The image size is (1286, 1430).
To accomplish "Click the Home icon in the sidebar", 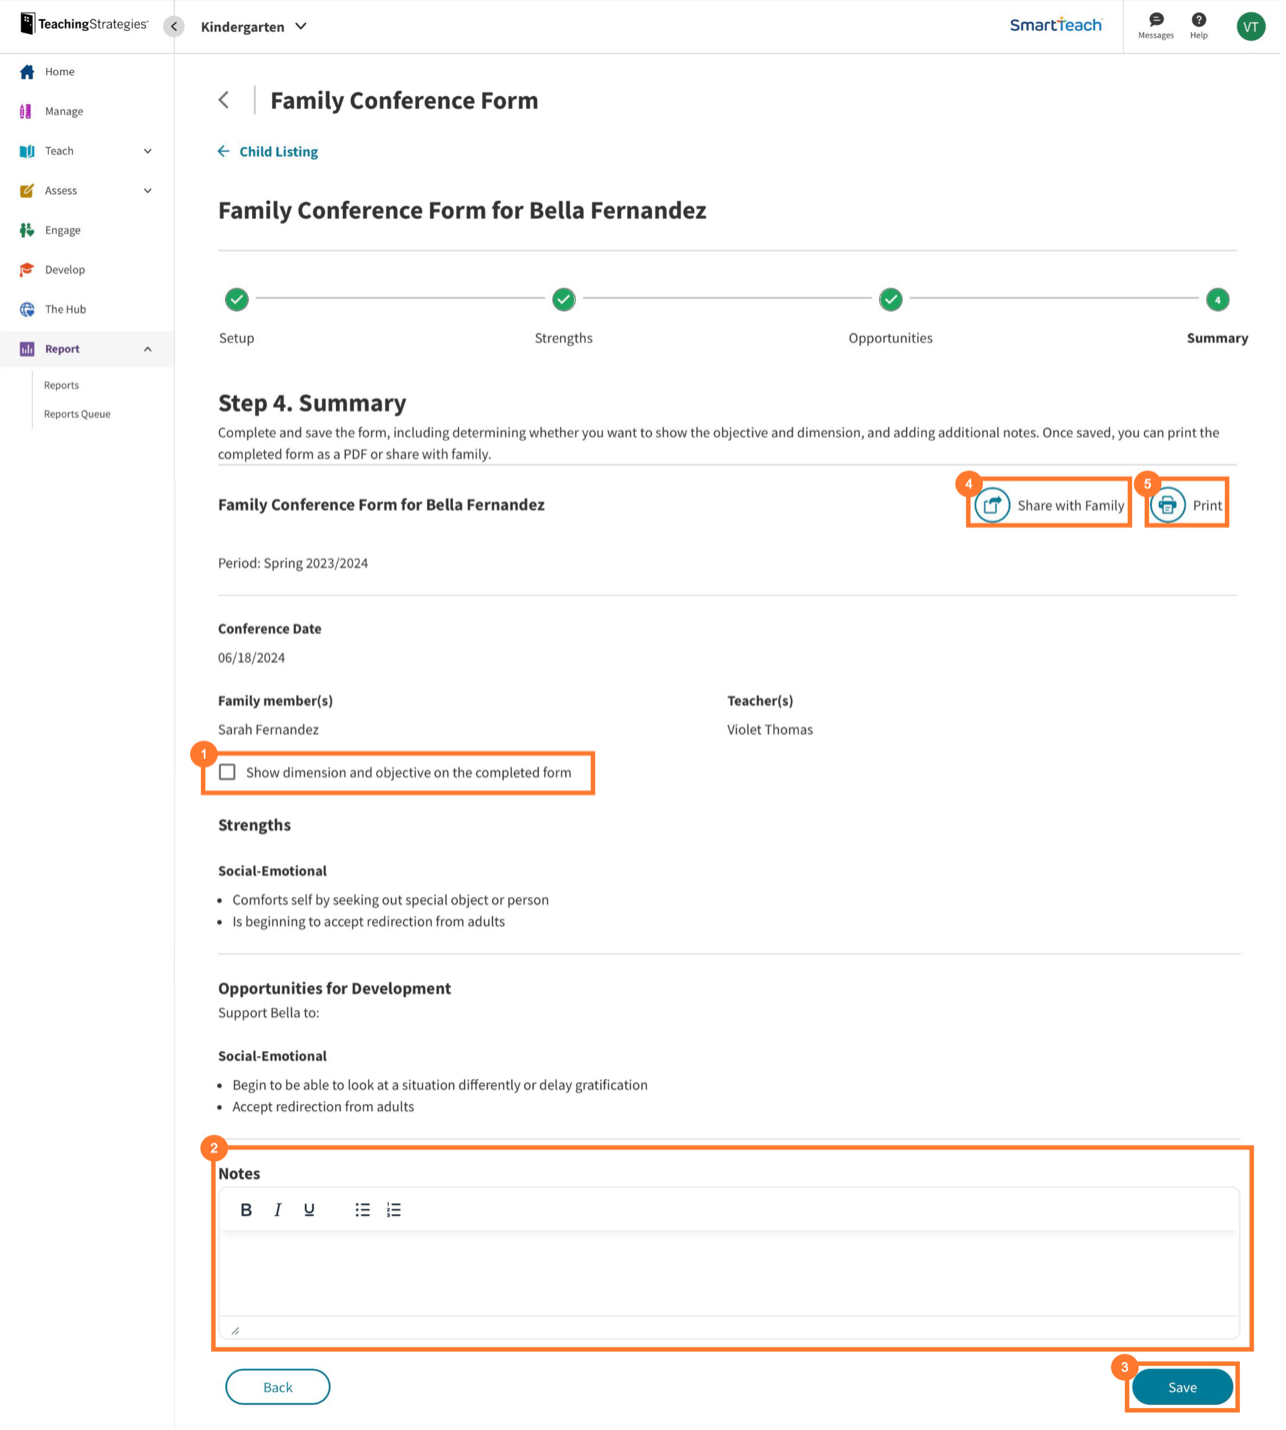I will point(27,71).
